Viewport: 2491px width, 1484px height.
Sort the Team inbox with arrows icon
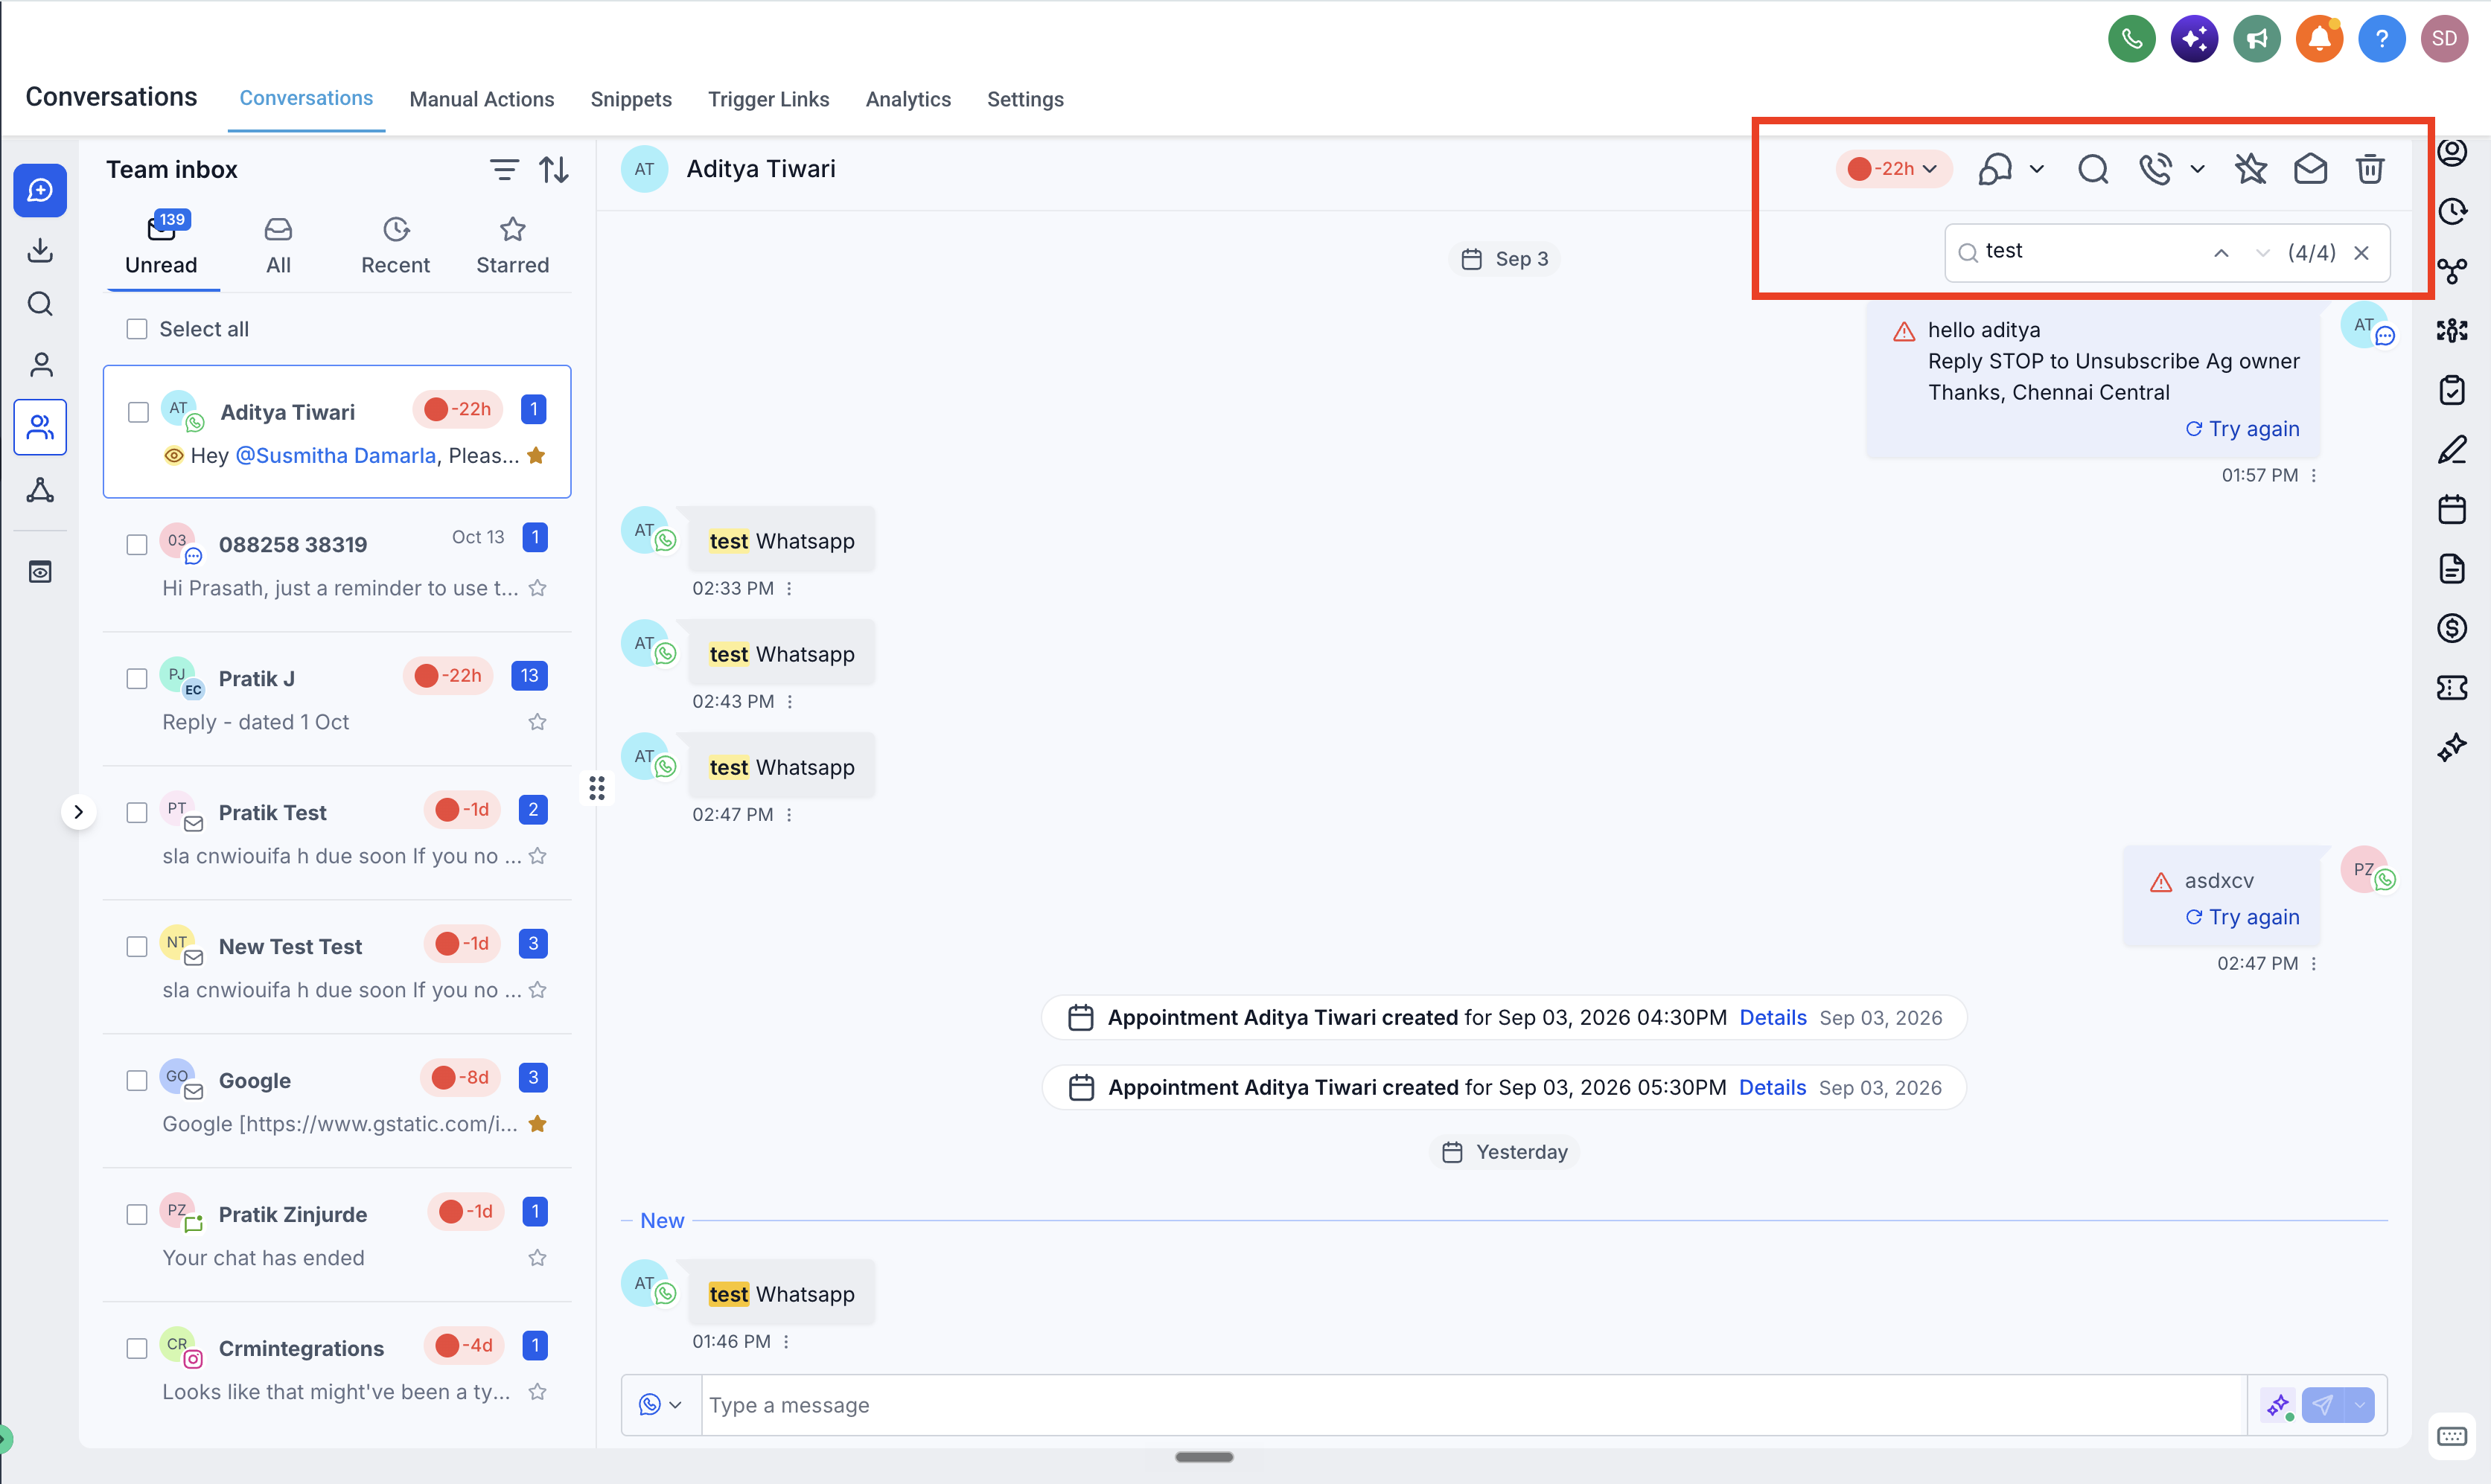tap(554, 169)
